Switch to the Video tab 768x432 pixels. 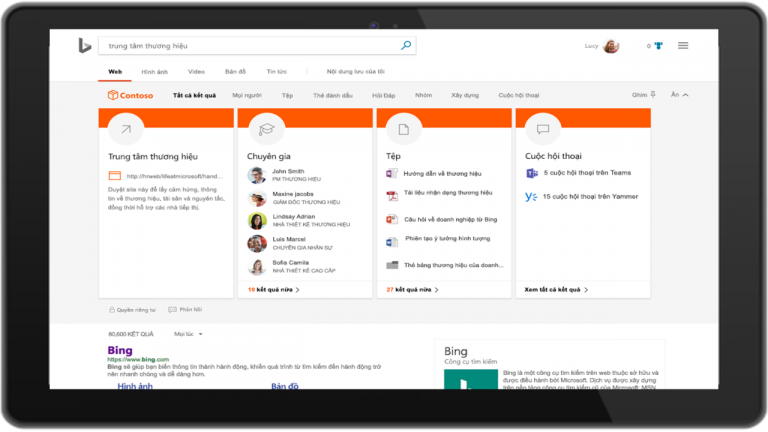tap(196, 72)
